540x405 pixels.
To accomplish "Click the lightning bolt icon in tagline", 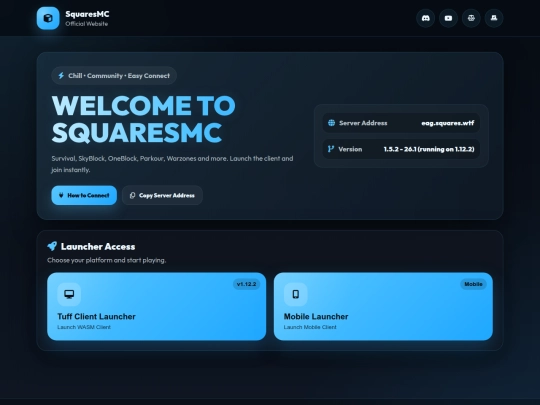I will coord(61,75).
